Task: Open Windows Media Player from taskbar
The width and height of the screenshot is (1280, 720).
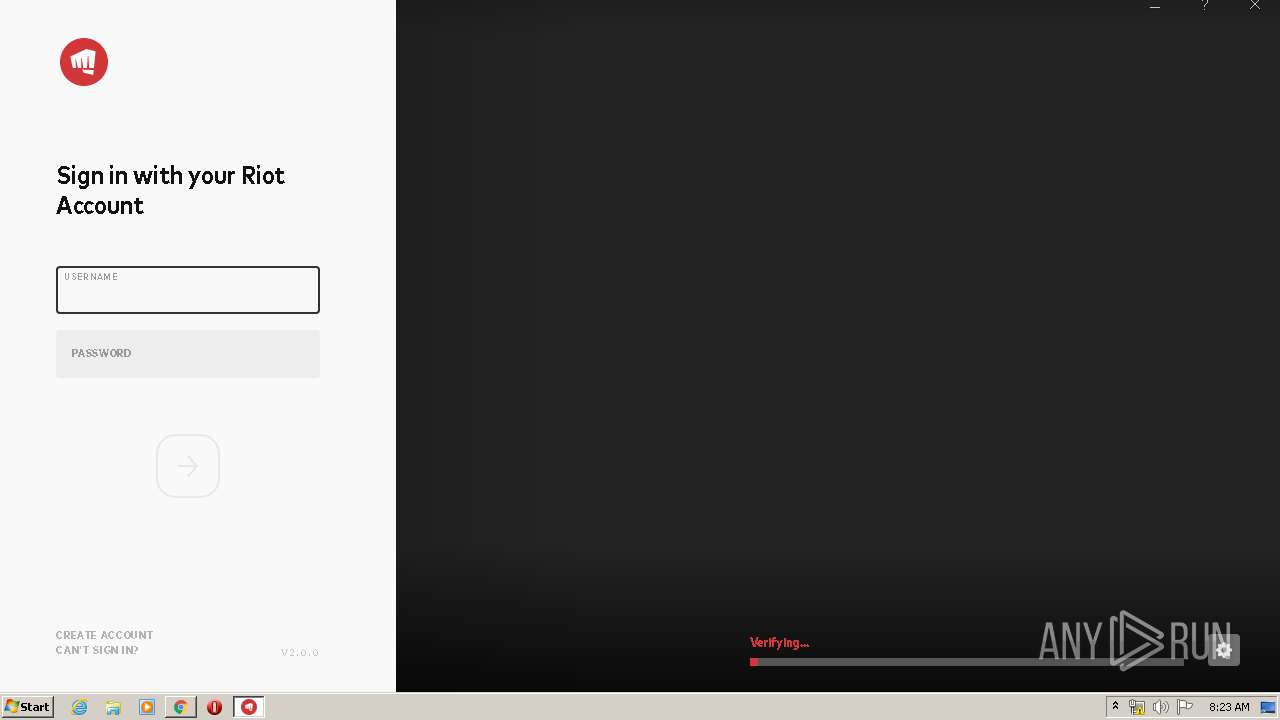Action: (x=147, y=707)
